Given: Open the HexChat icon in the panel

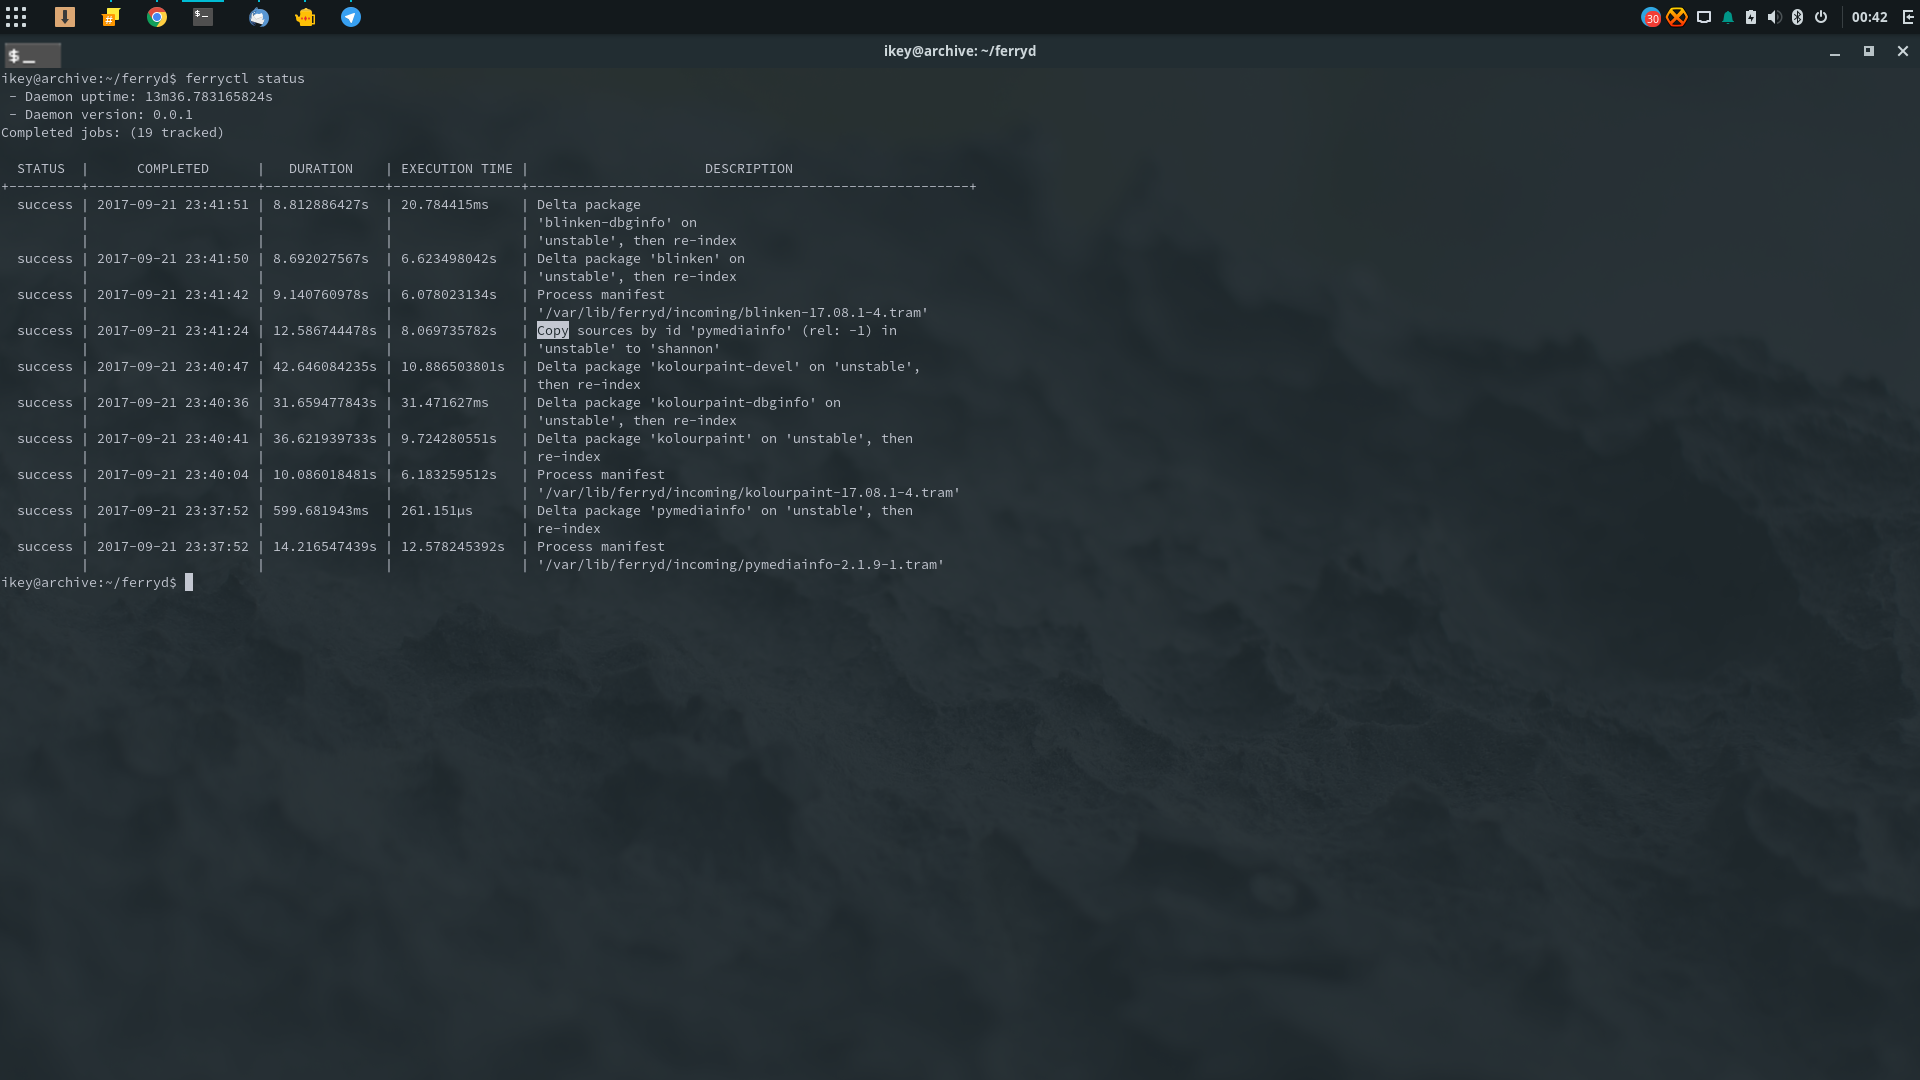Looking at the screenshot, I should [111, 17].
